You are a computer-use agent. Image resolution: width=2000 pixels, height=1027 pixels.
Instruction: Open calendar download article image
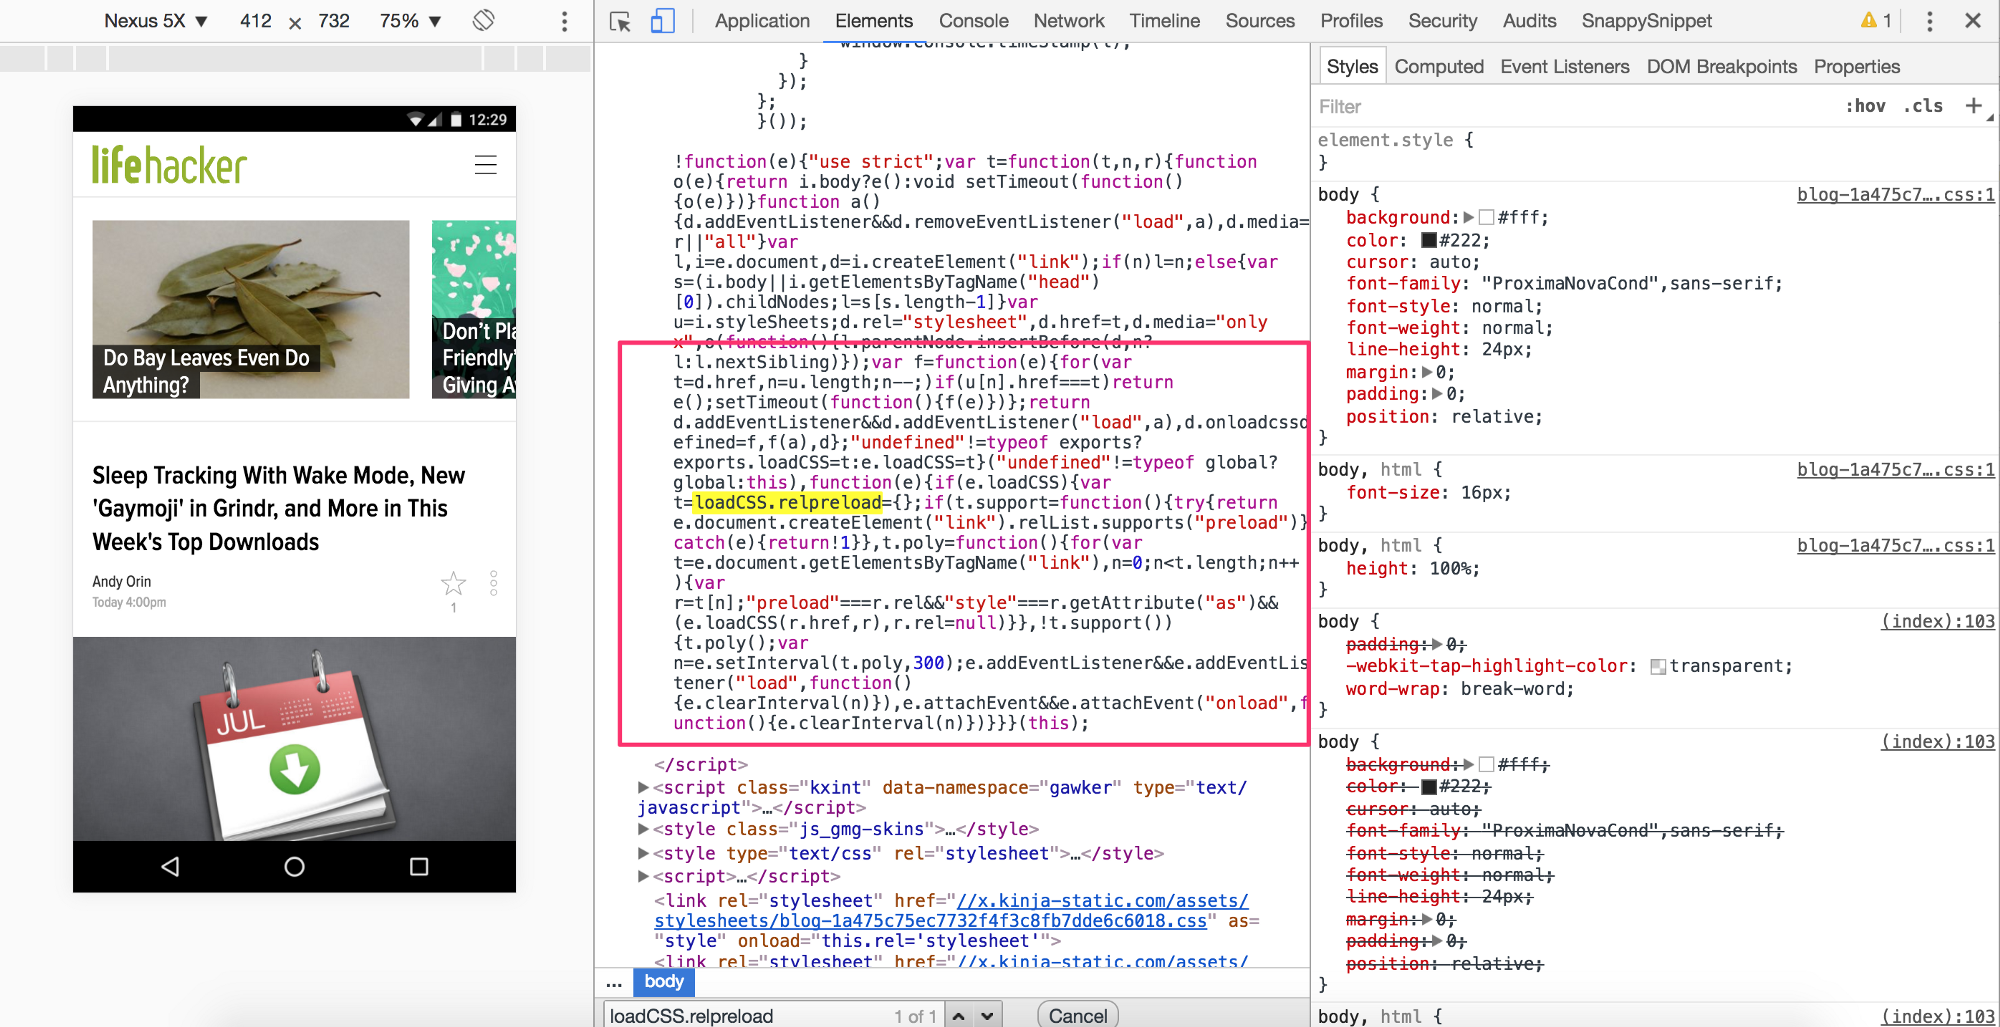(294, 738)
